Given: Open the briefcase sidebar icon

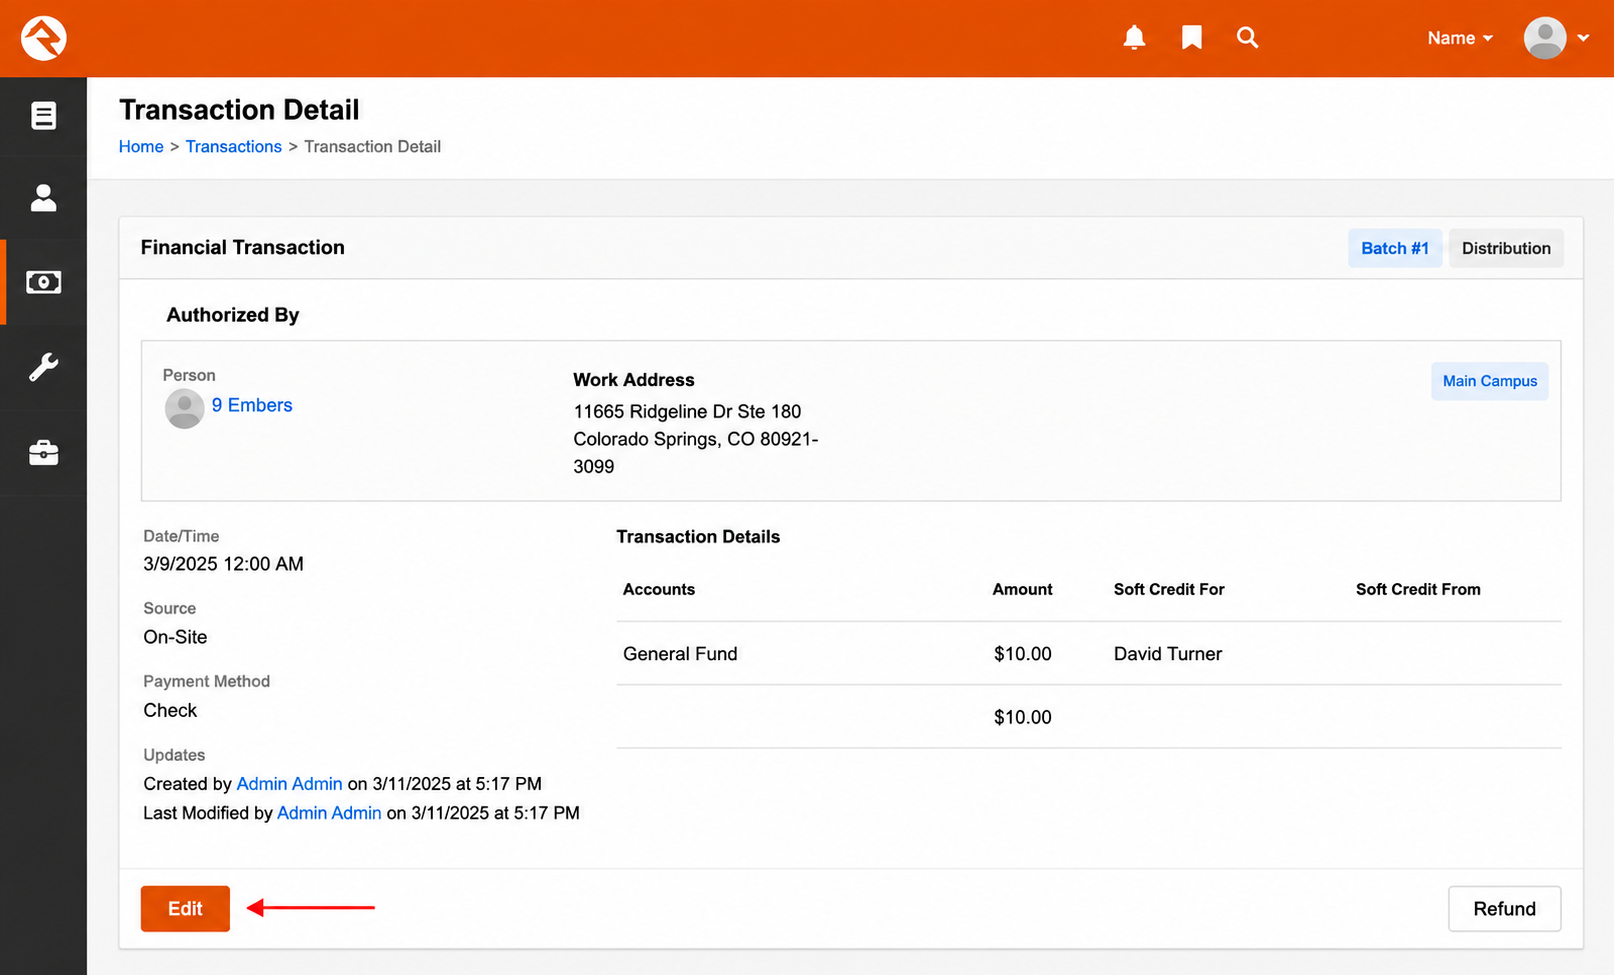Looking at the screenshot, I should (43, 453).
